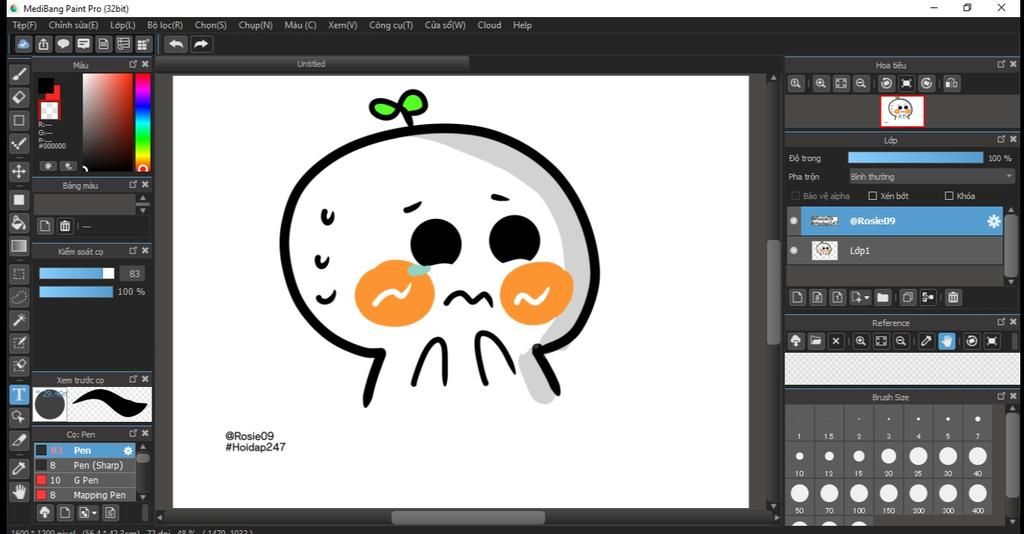Click the open folder icon in Reference panel
Screen dimensions: 1024x534
coord(816,341)
